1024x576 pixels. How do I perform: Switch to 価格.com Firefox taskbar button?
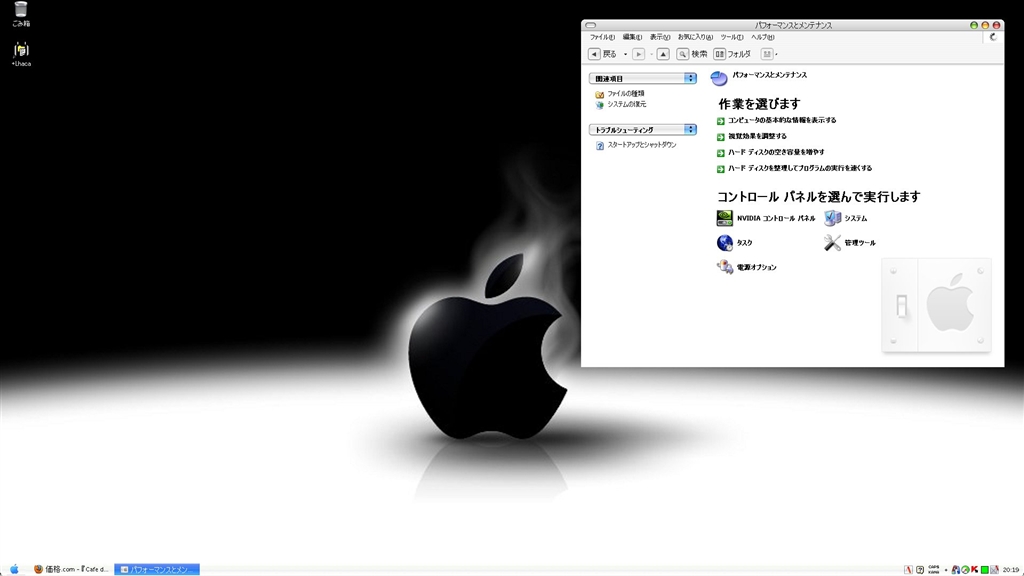tap(71, 569)
